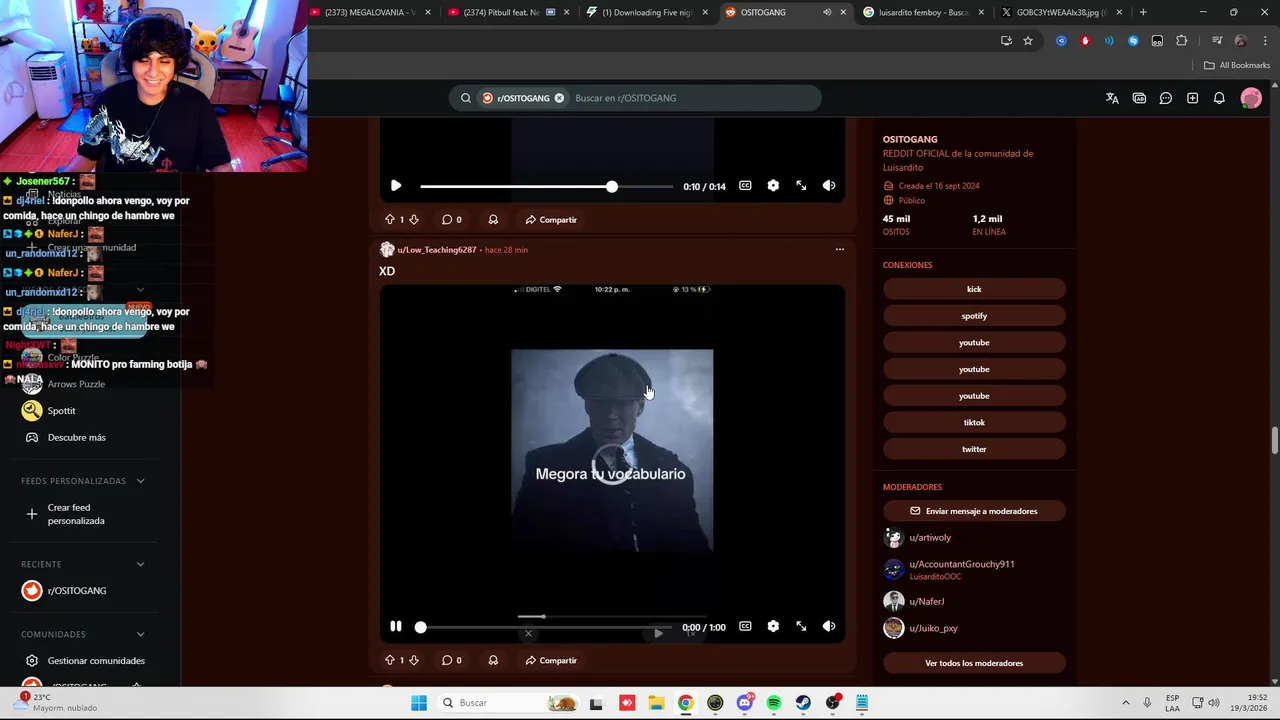Collapse Comunidades section

pos(140,634)
